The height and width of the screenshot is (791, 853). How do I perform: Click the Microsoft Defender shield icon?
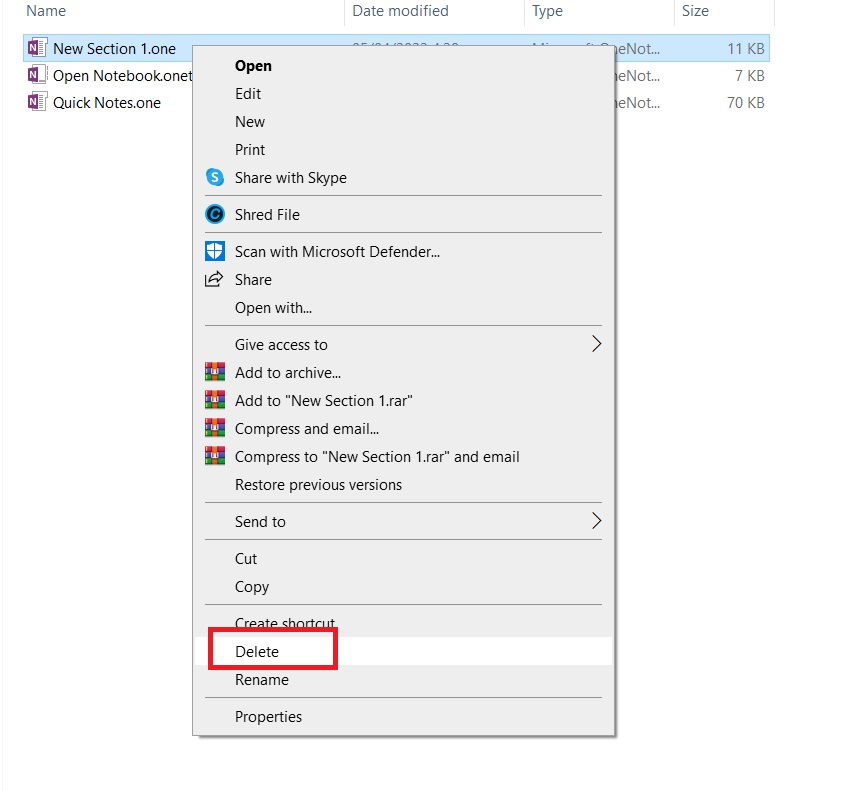214,251
